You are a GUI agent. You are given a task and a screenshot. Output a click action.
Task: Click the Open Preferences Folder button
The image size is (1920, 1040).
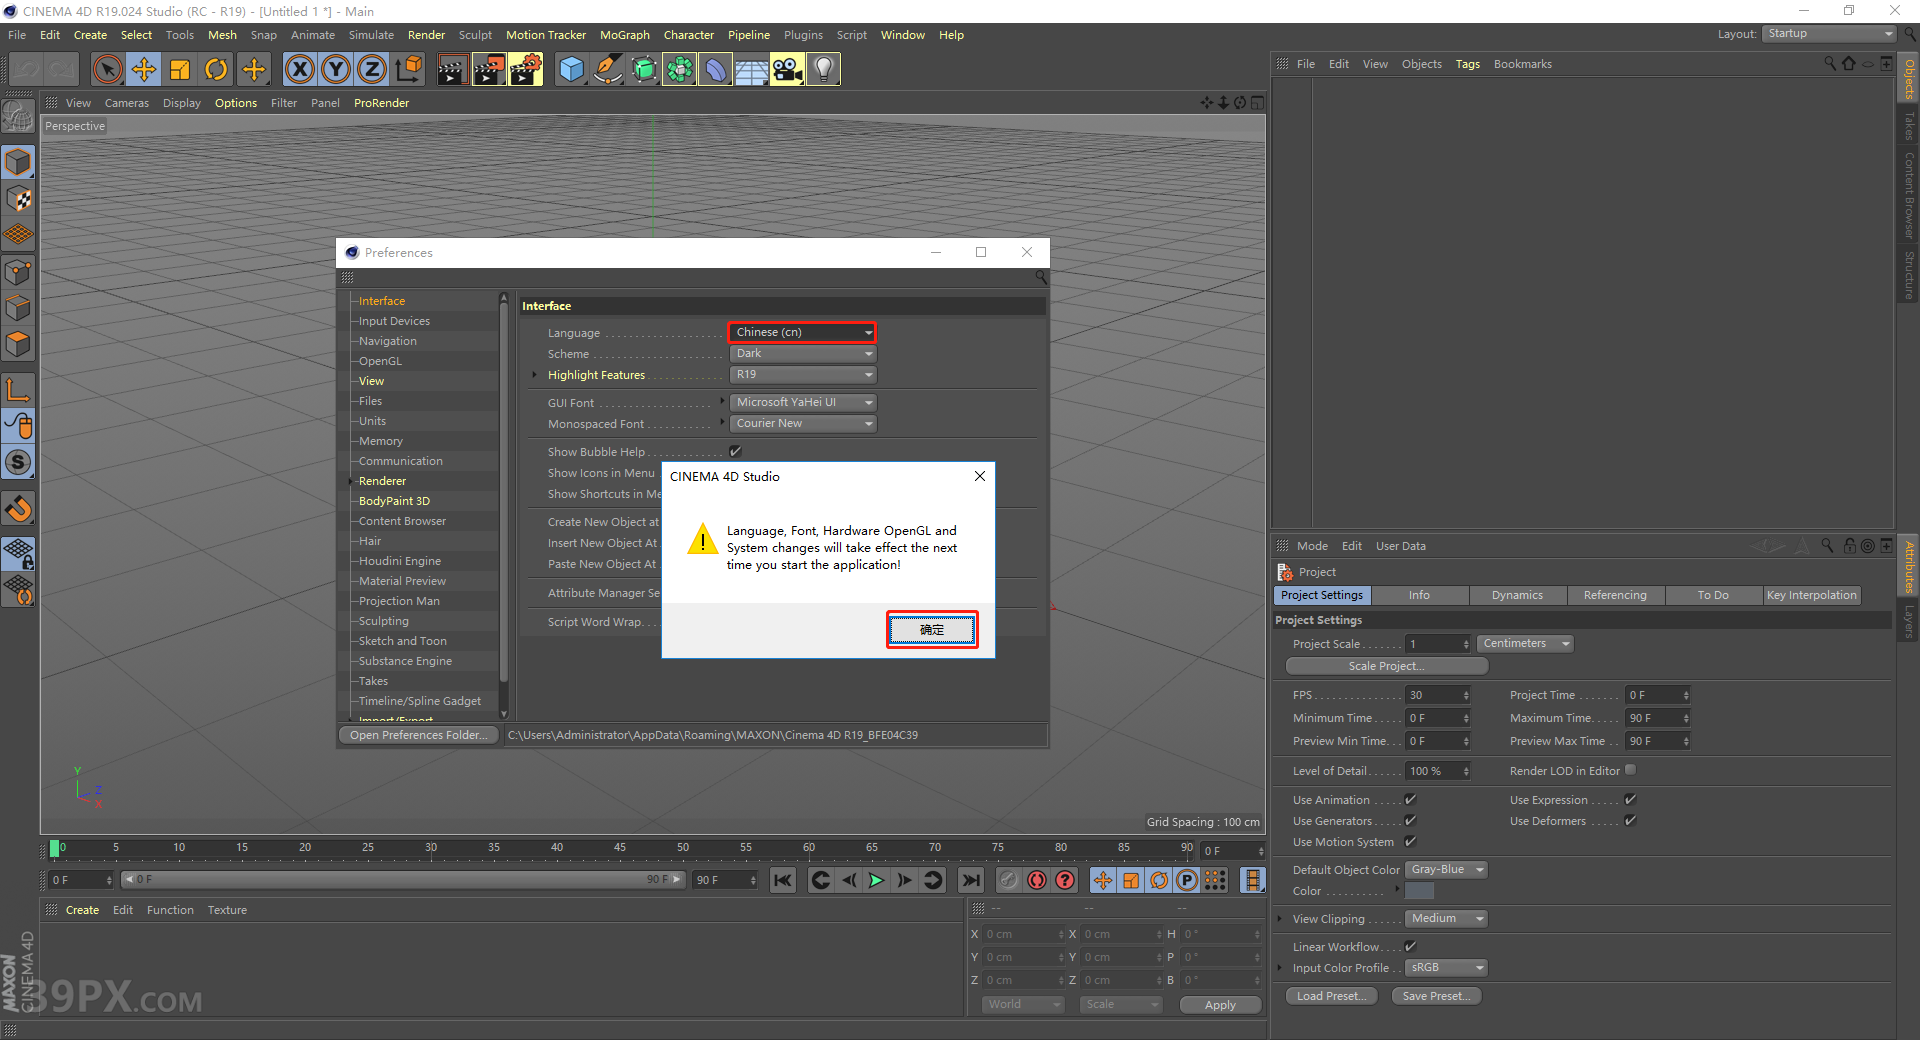[x=418, y=734]
